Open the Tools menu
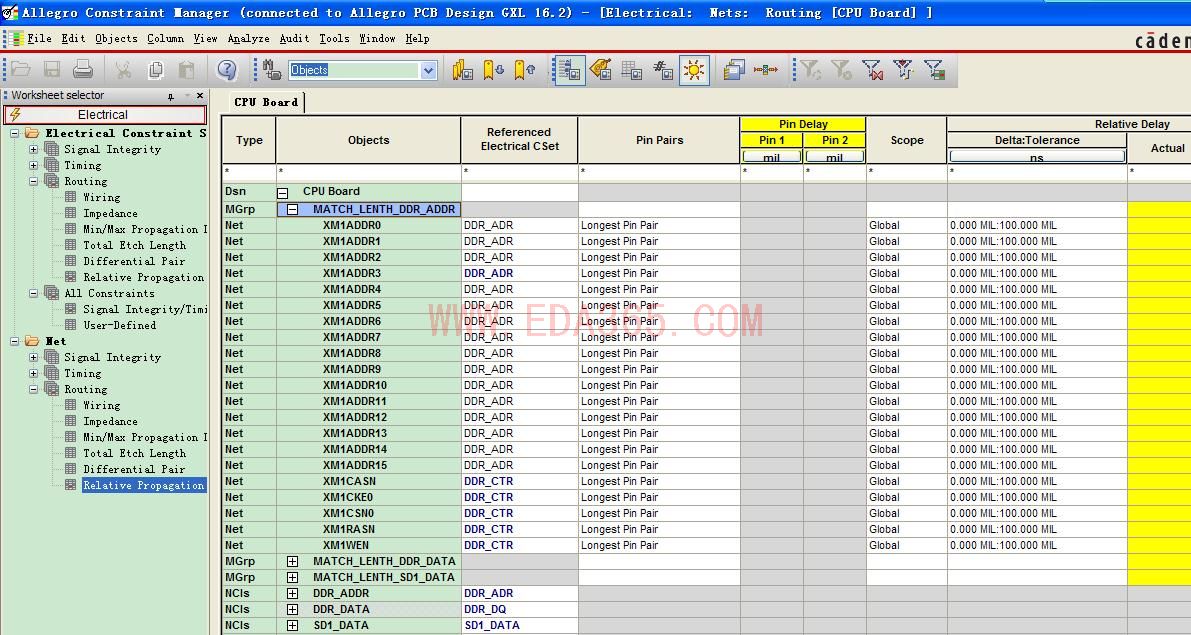Screen dimensions: 1191x635 click(x=334, y=38)
